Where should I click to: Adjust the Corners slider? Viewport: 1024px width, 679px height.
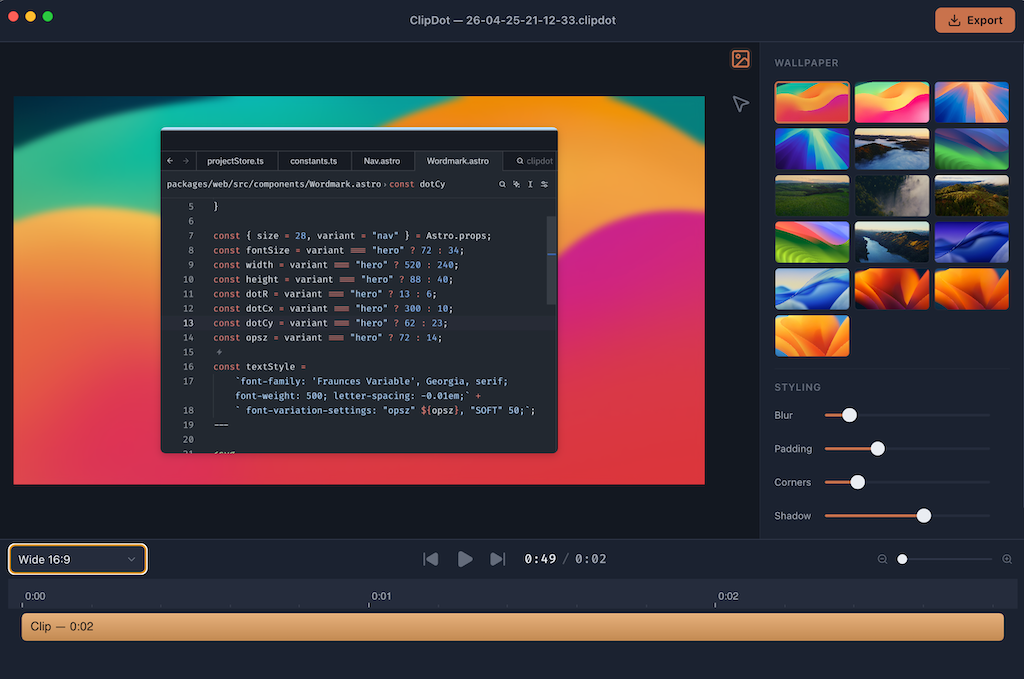pos(857,481)
